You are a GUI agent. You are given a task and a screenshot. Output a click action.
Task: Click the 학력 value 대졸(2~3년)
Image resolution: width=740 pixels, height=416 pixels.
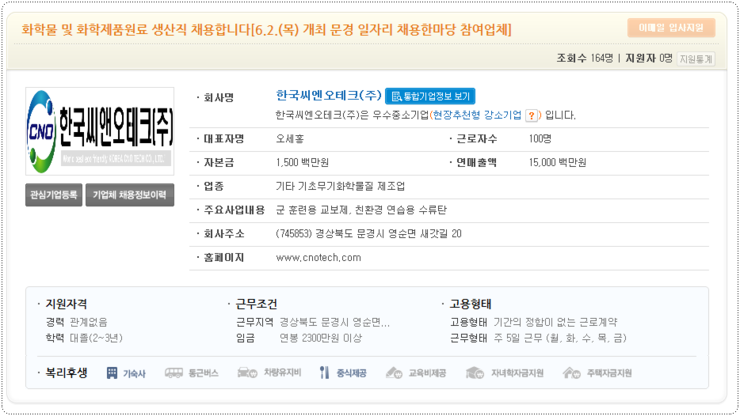point(96,338)
